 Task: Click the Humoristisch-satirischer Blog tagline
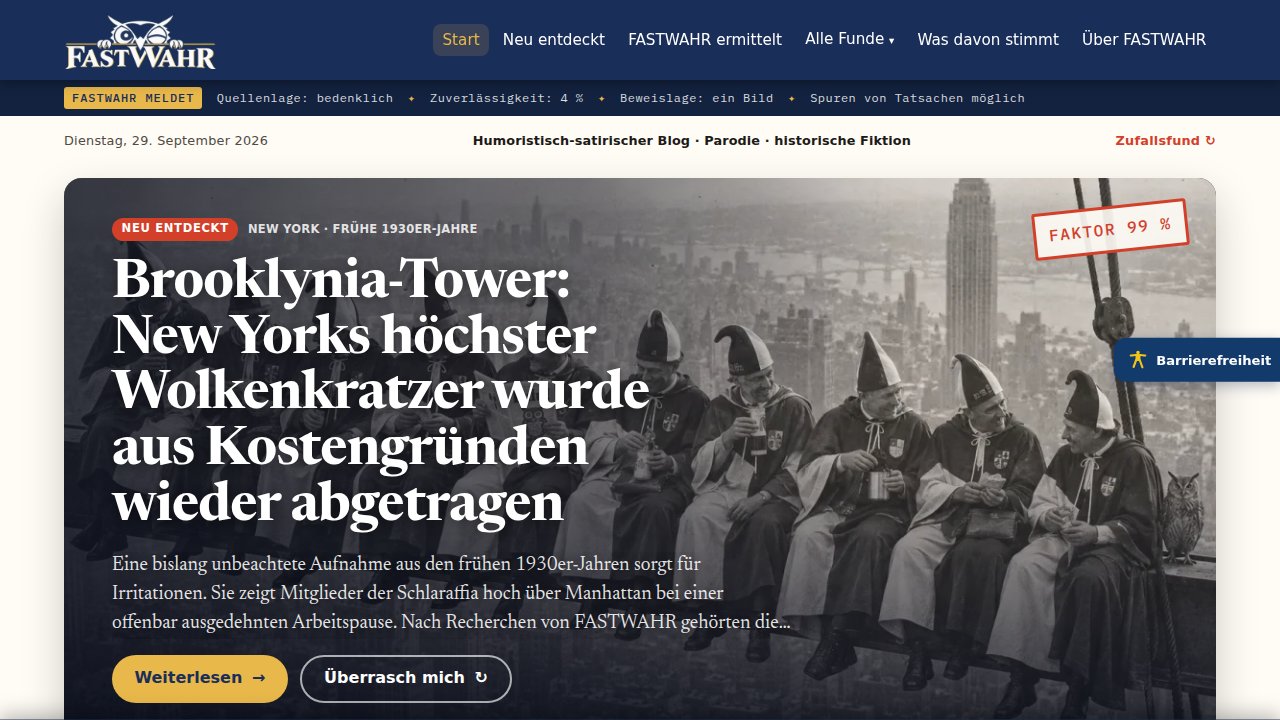tap(692, 141)
